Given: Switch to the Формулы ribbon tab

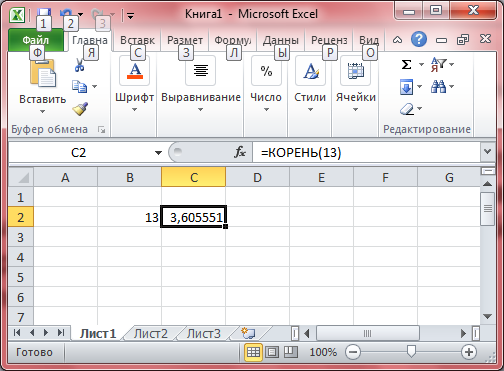Looking at the screenshot, I should (x=232, y=40).
